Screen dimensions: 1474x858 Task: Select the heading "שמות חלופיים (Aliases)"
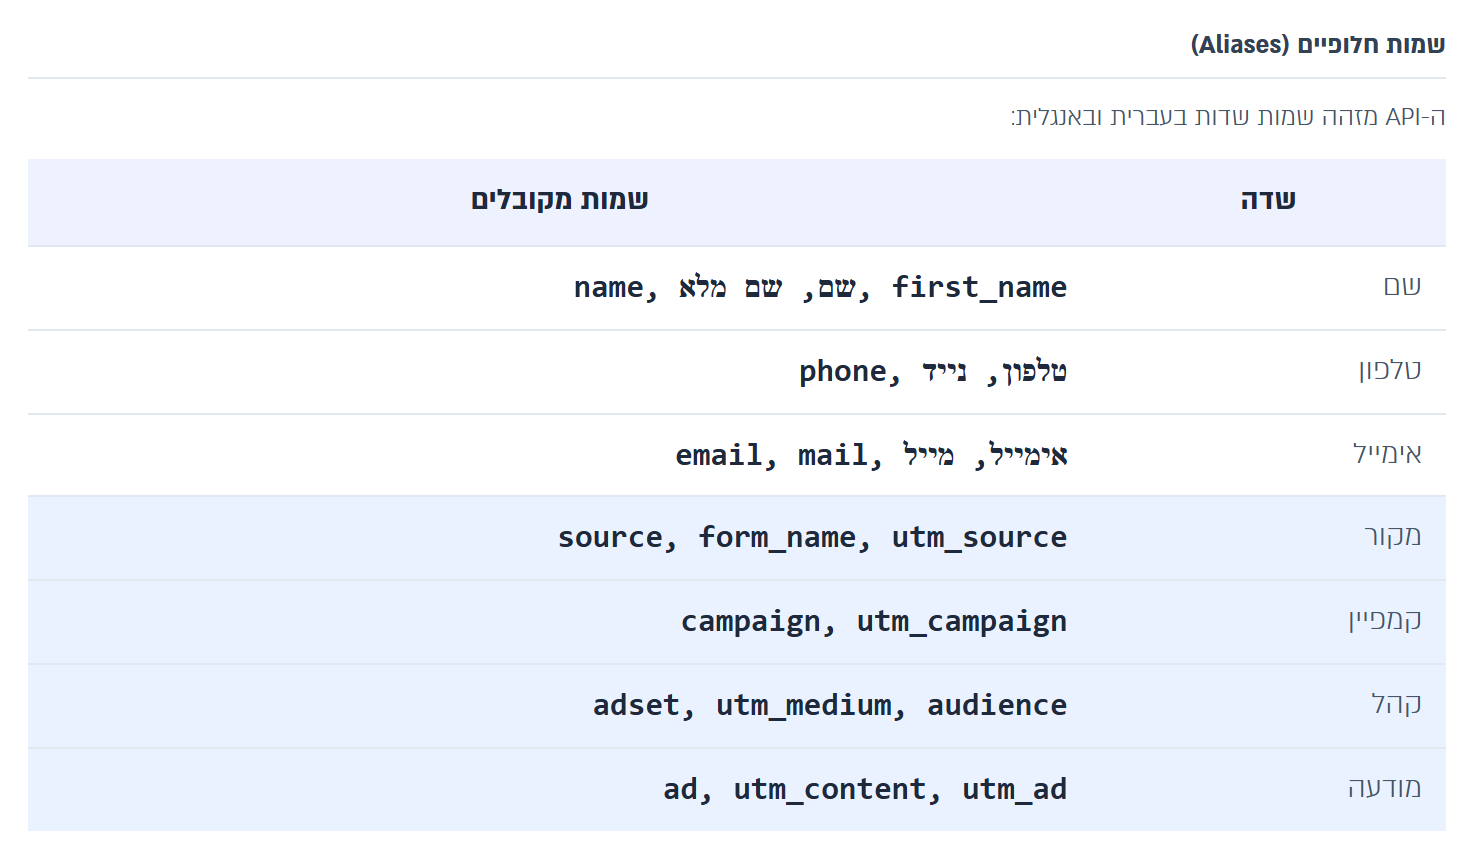click(x=1317, y=45)
